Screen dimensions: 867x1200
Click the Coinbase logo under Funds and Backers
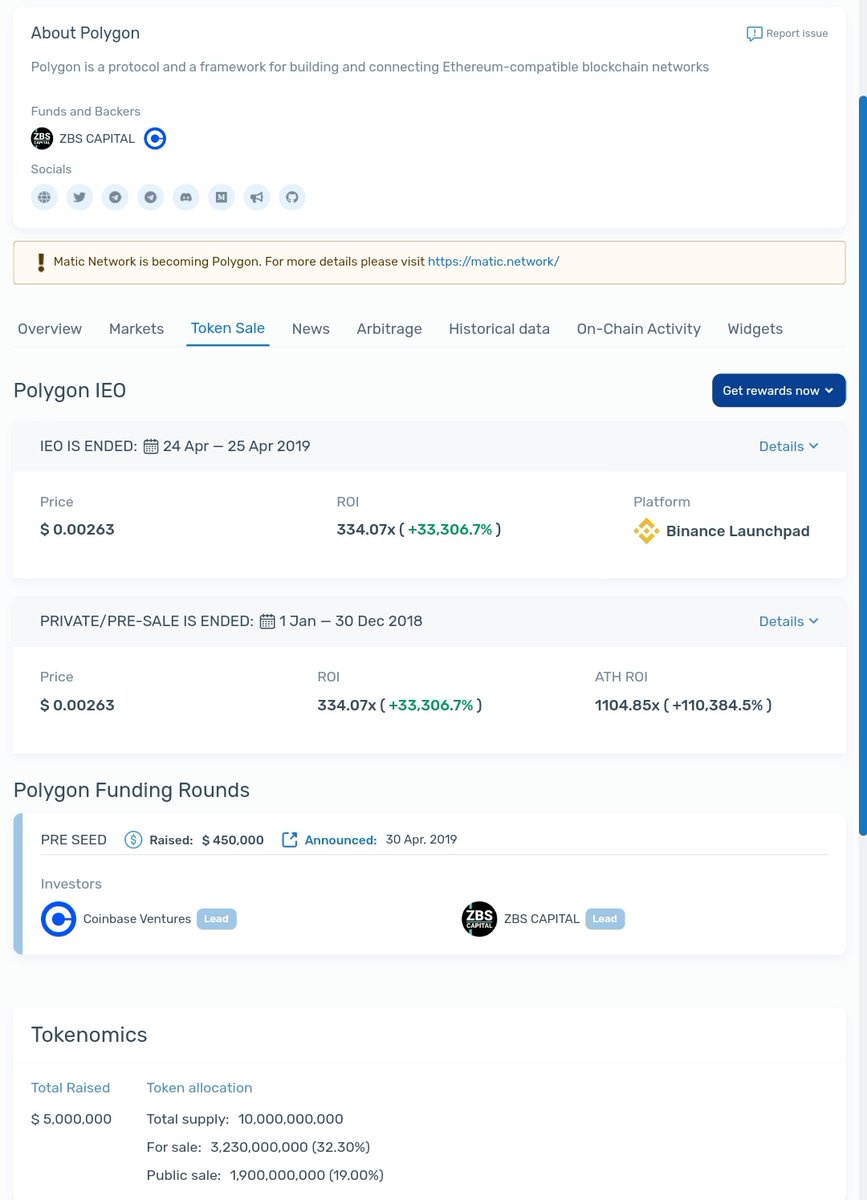pos(155,138)
